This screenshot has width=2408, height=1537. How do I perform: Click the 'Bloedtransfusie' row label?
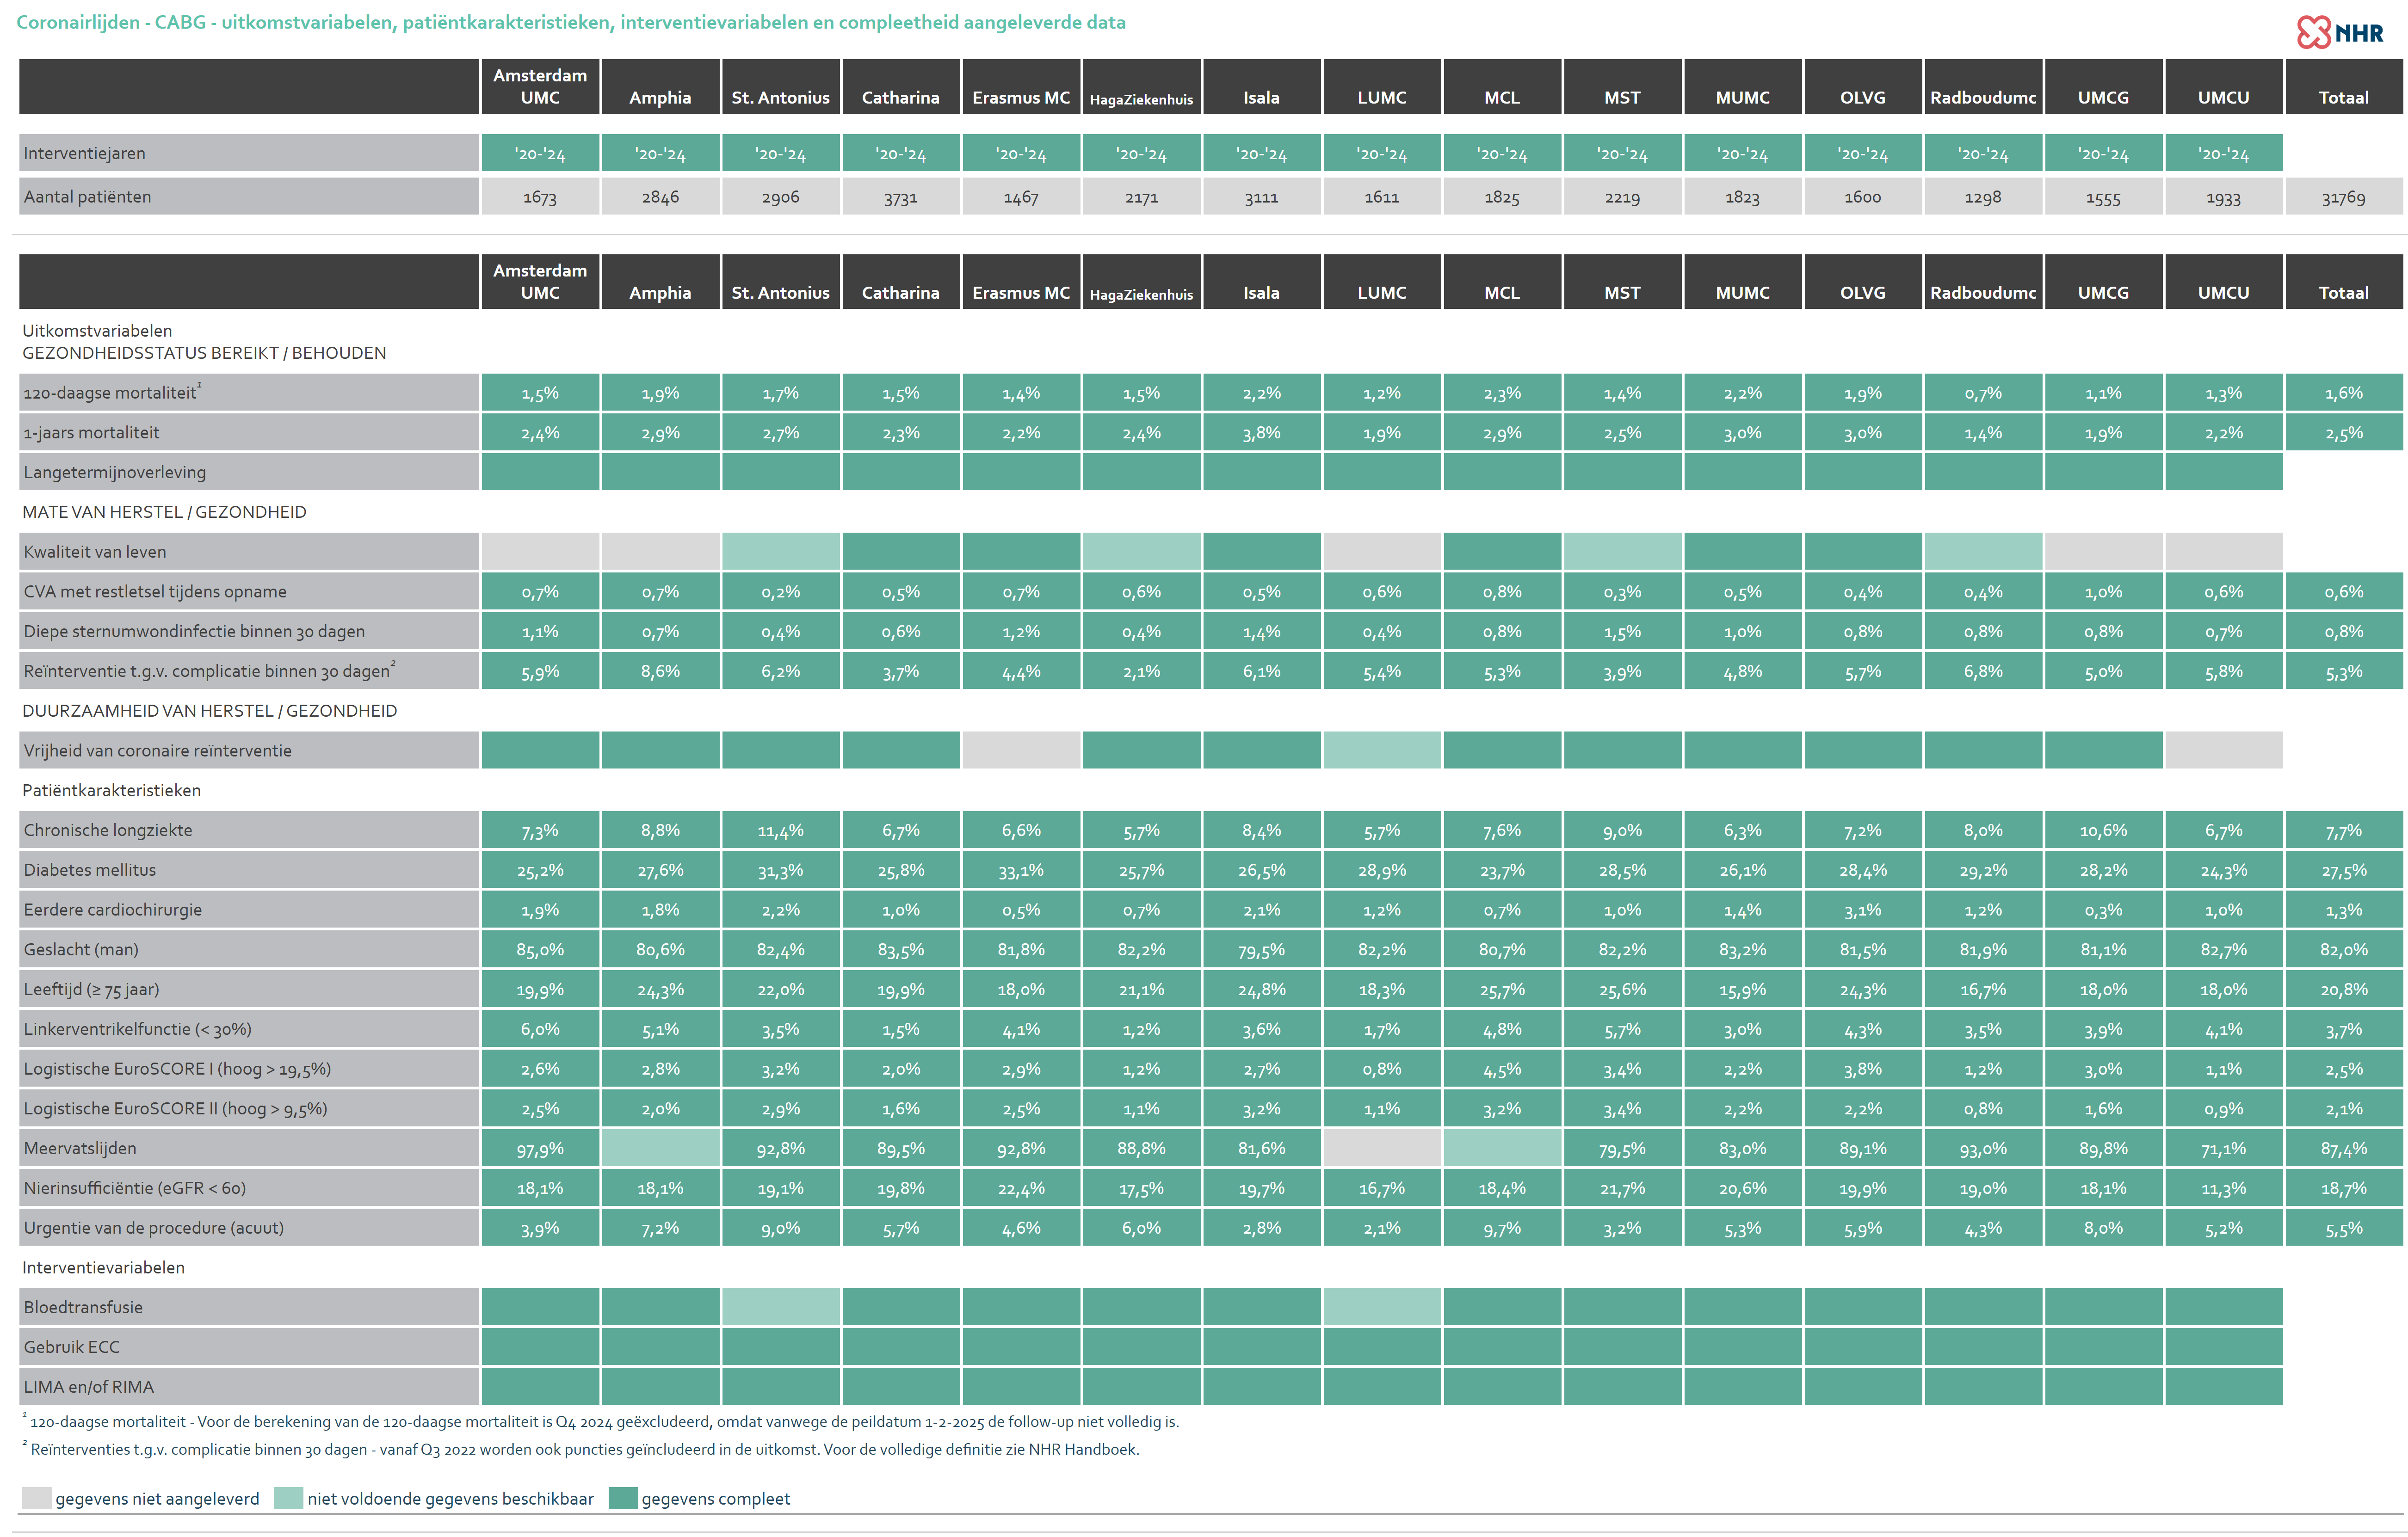(x=83, y=1307)
